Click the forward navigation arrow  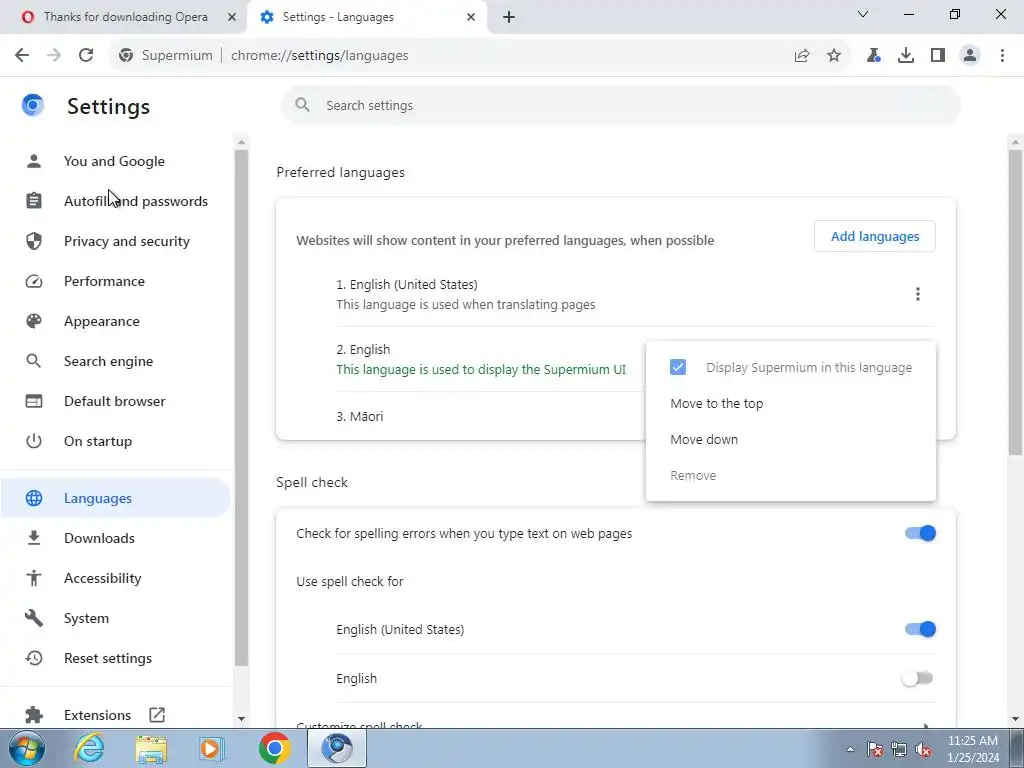click(54, 56)
